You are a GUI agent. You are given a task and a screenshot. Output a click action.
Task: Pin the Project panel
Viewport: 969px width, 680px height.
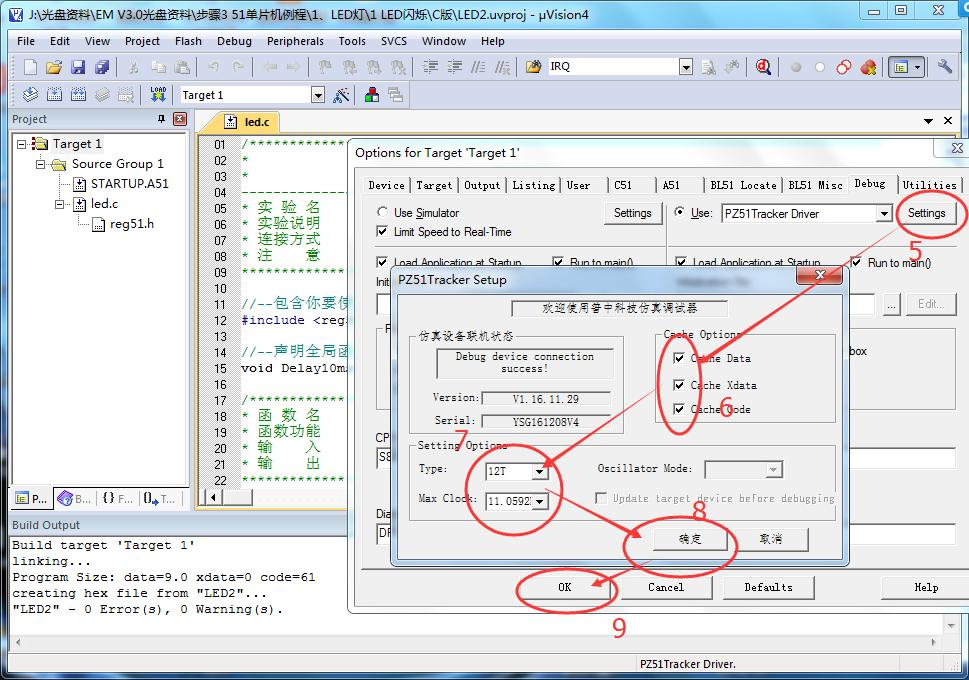pyautogui.click(x=161, y=119)
